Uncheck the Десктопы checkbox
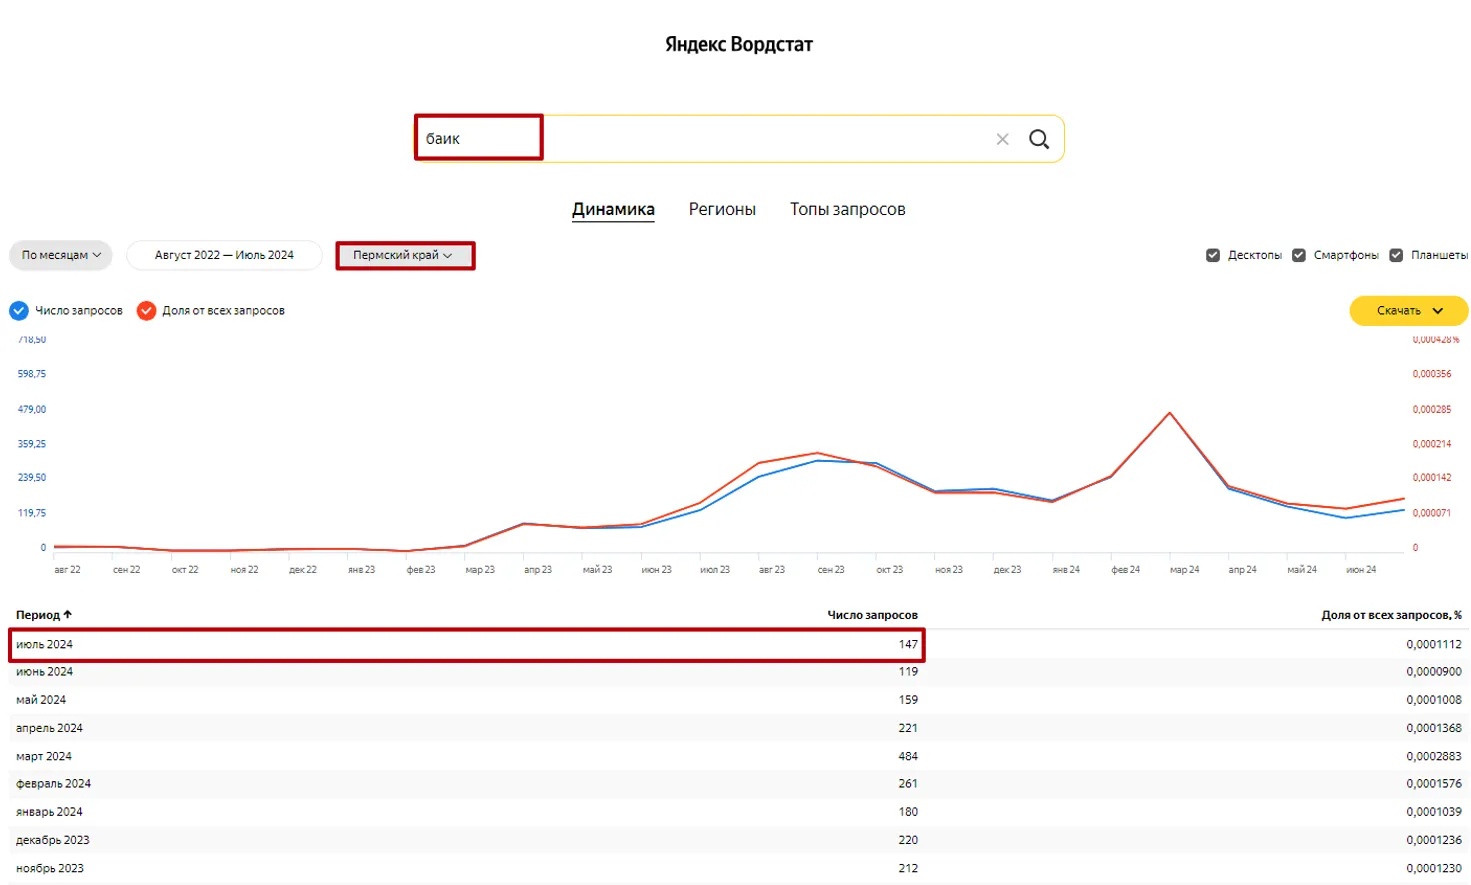1471x885 pixels. point(1213,255)
